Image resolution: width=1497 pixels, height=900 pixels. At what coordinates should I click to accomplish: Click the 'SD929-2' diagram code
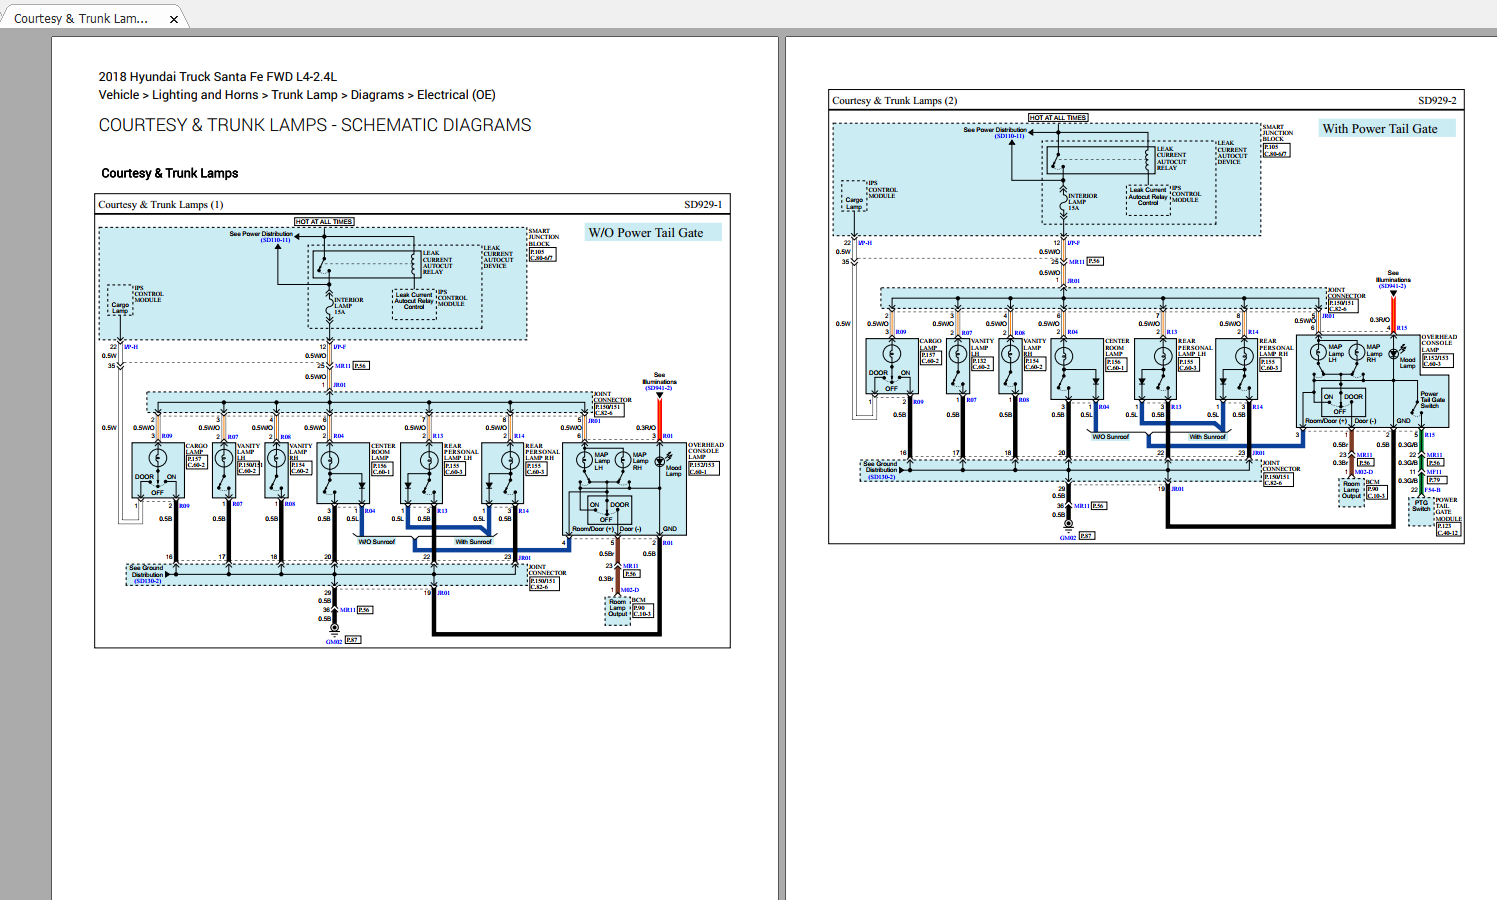(1437, 100)
